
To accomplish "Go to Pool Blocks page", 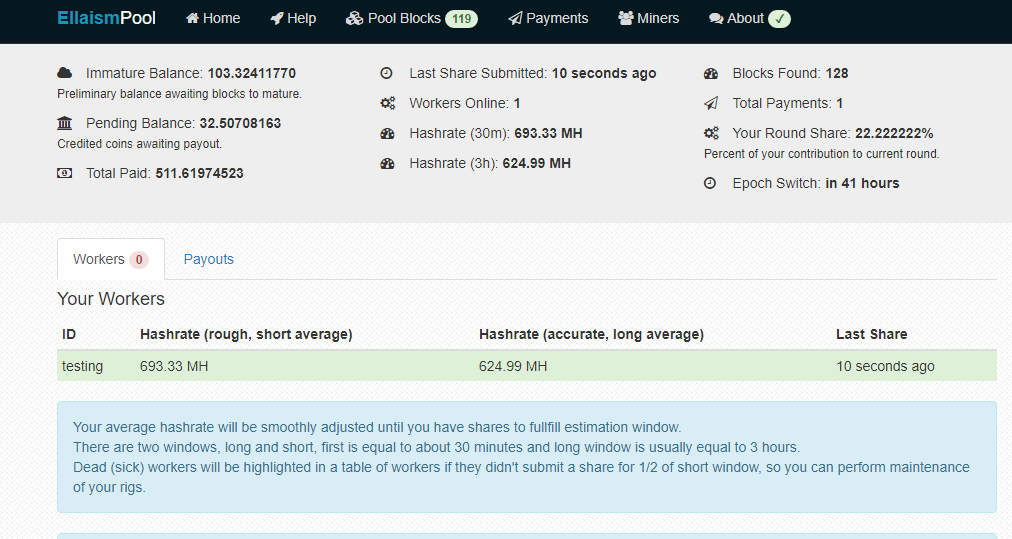I will pyautogui.click(x=411, y=18).
